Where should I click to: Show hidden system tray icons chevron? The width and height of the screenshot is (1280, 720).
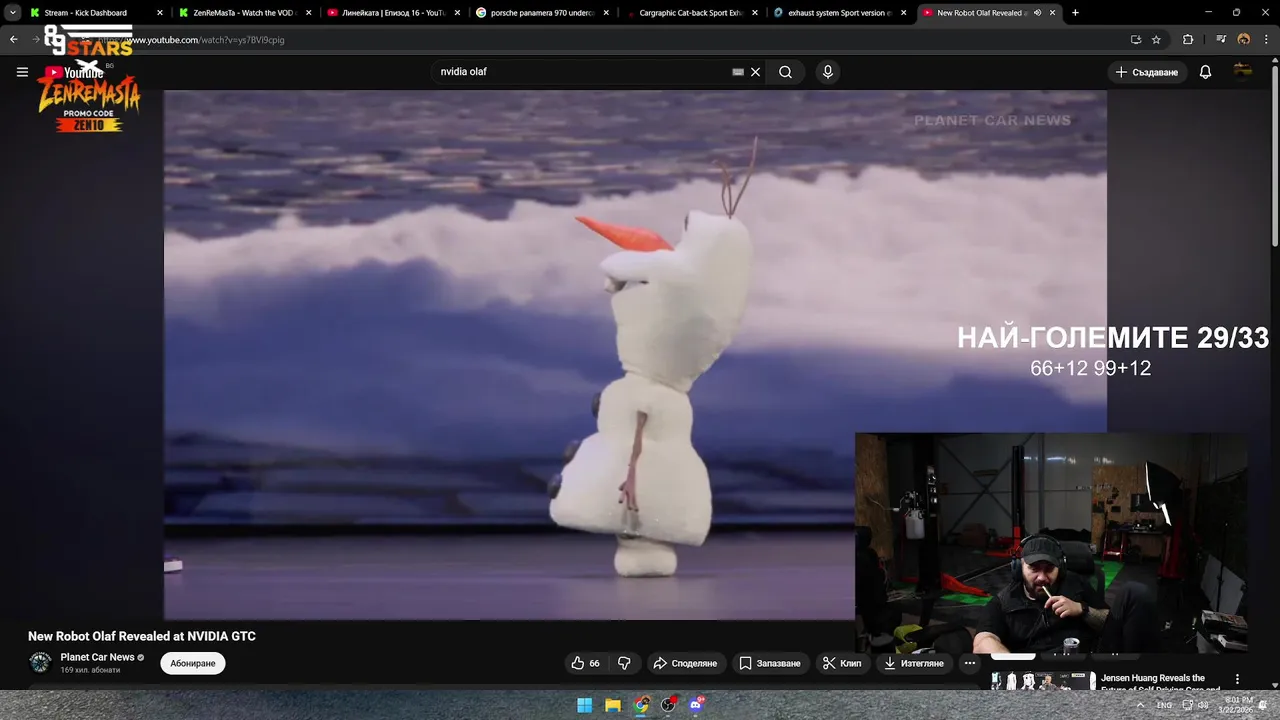1140,705
